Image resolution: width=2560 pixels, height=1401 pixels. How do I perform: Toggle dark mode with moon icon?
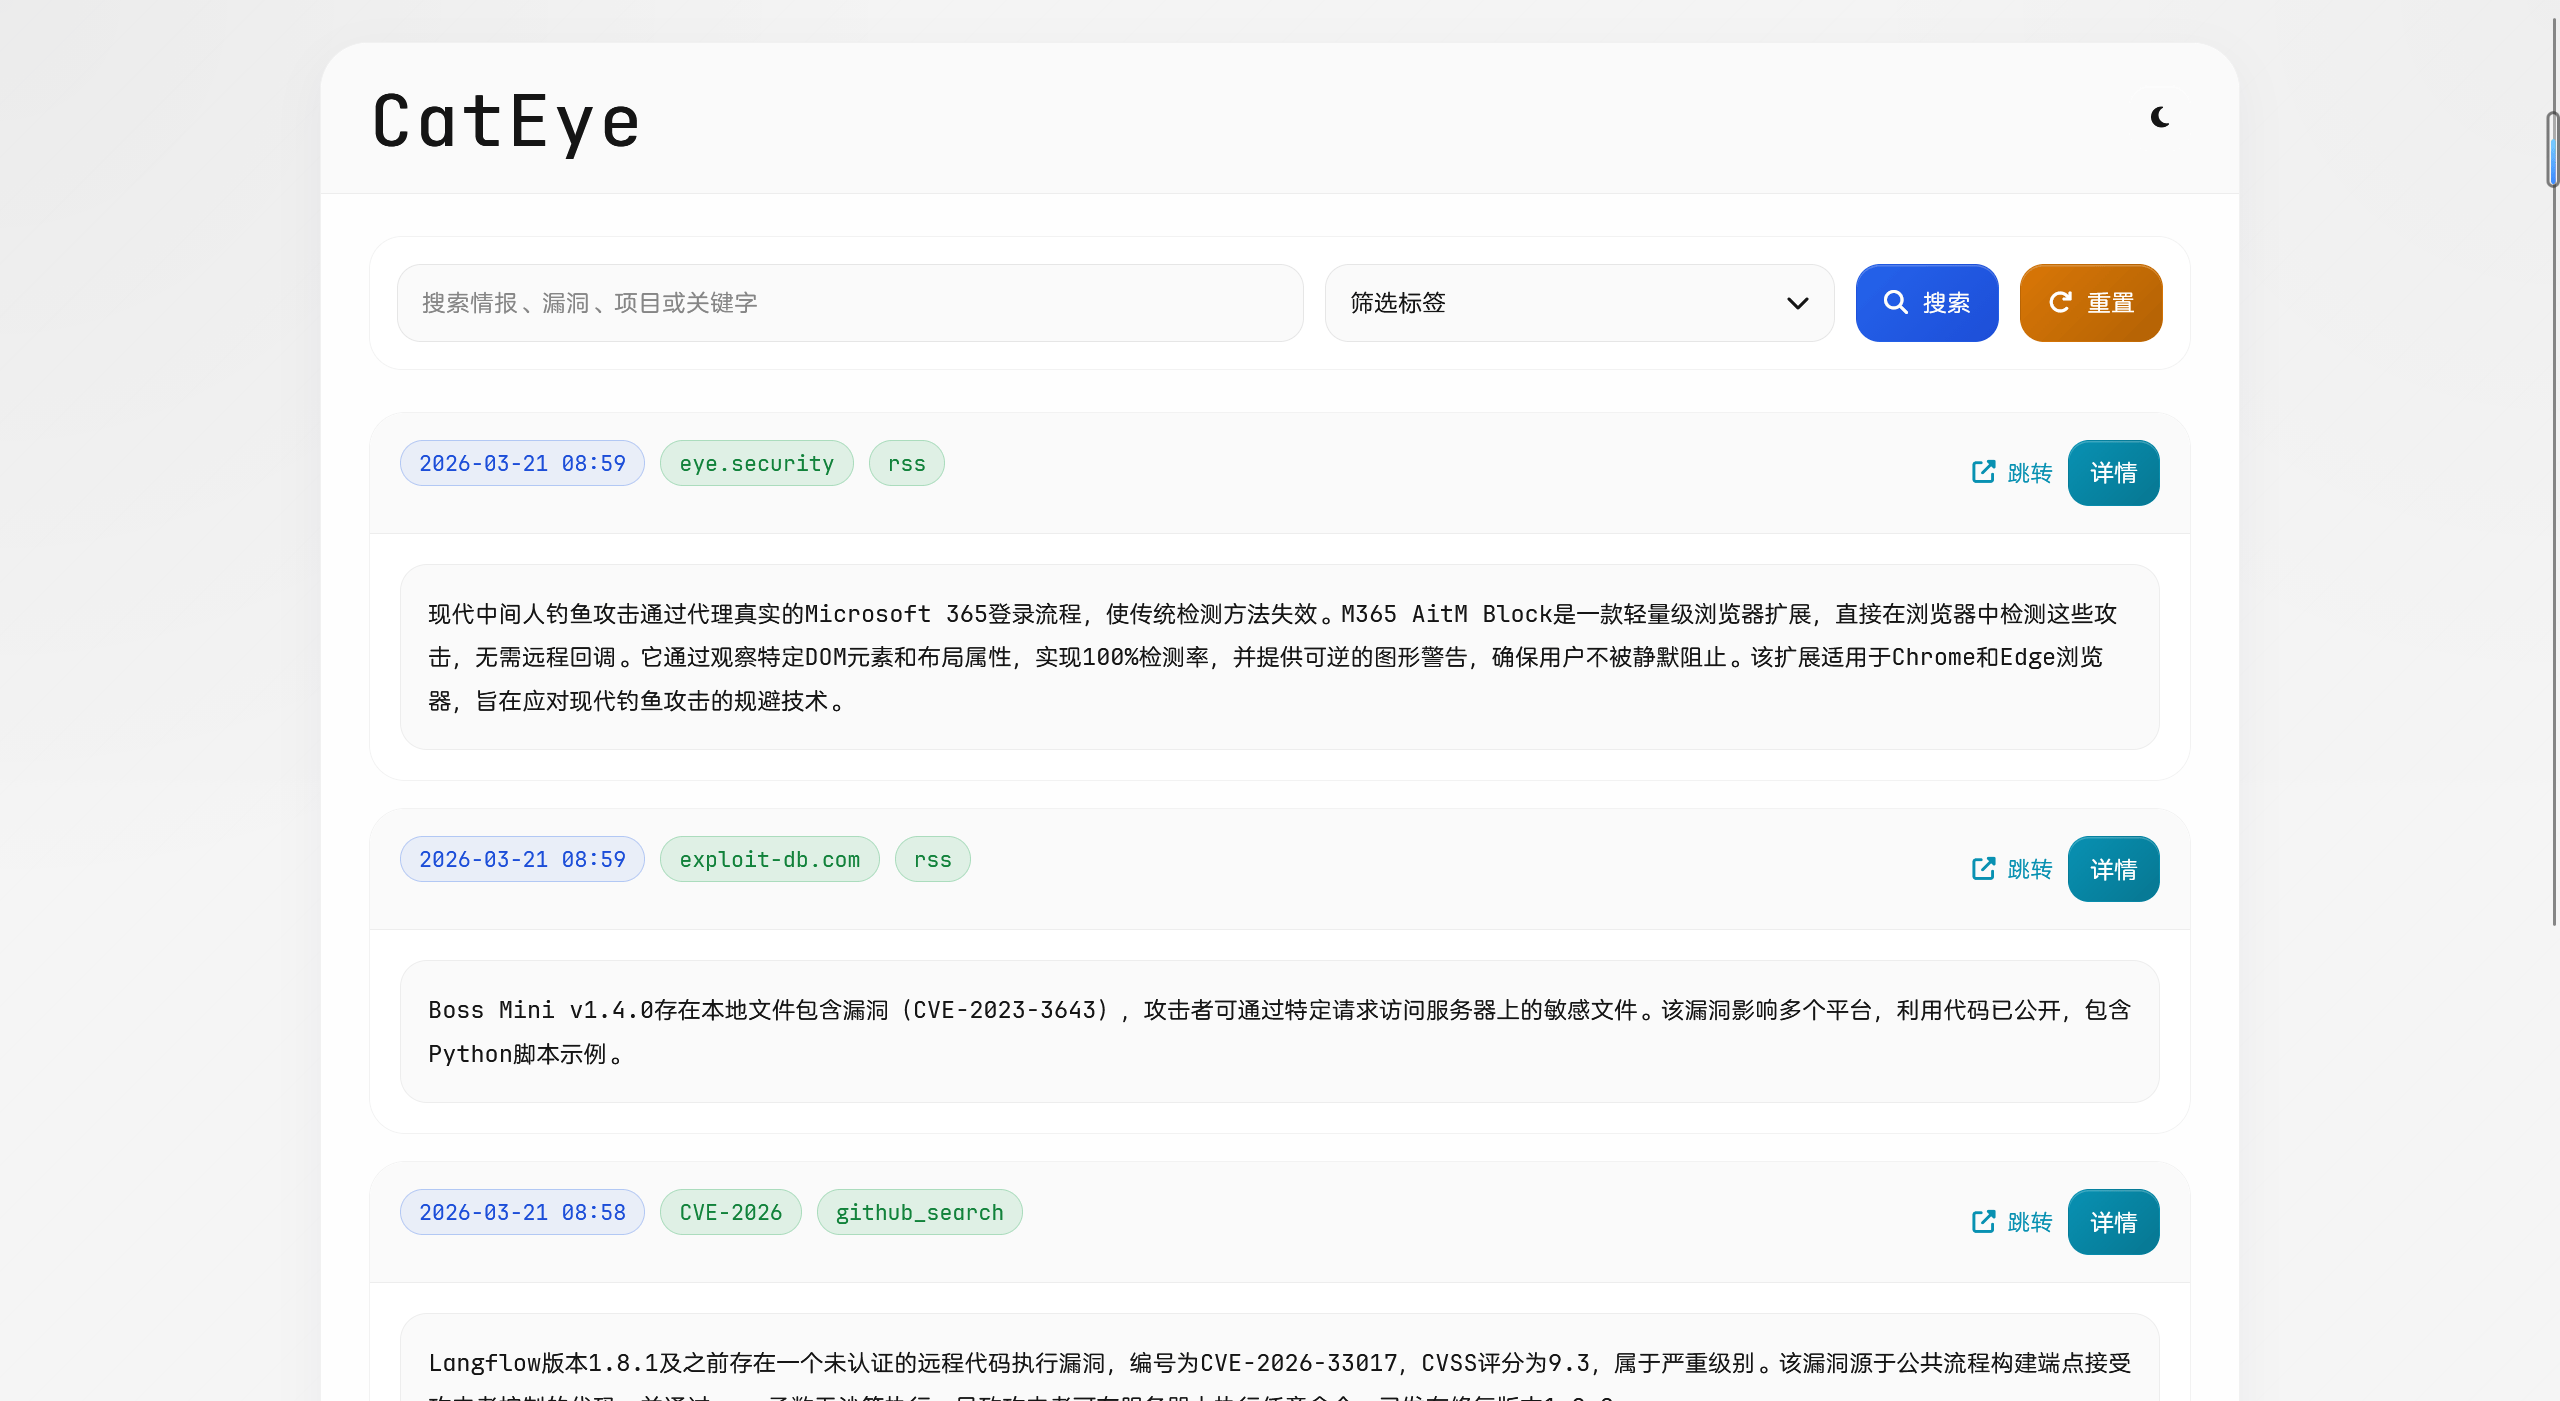click(x=2159, y=118)
